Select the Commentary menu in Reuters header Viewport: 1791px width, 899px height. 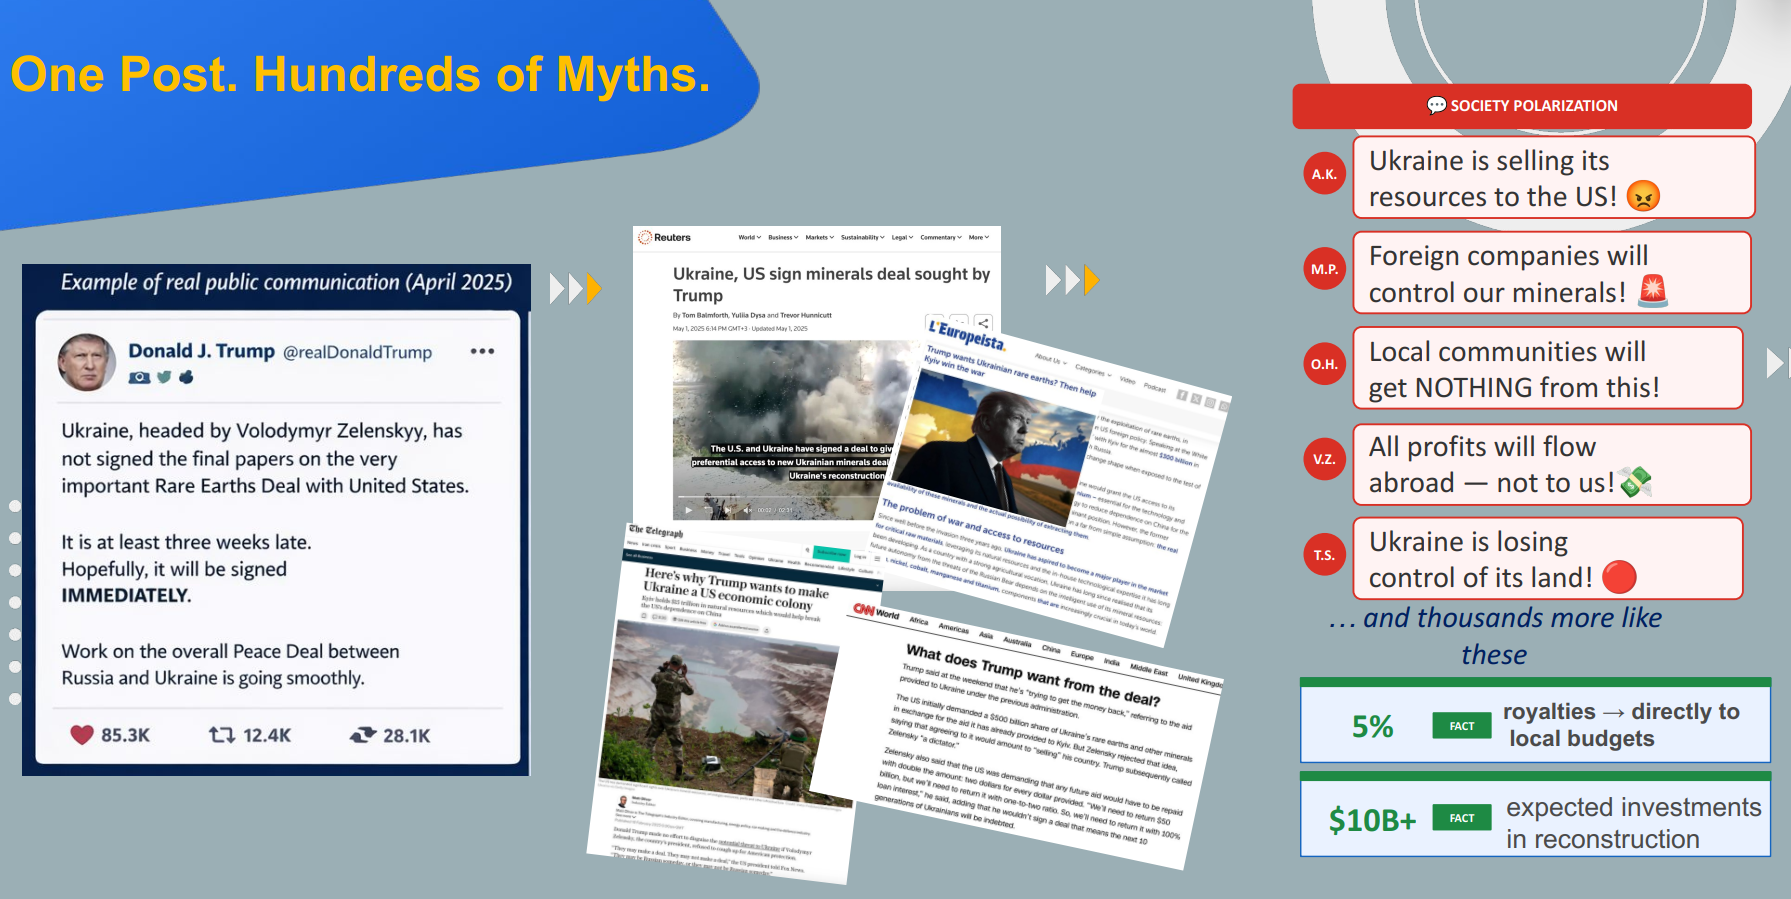point(940,238)
